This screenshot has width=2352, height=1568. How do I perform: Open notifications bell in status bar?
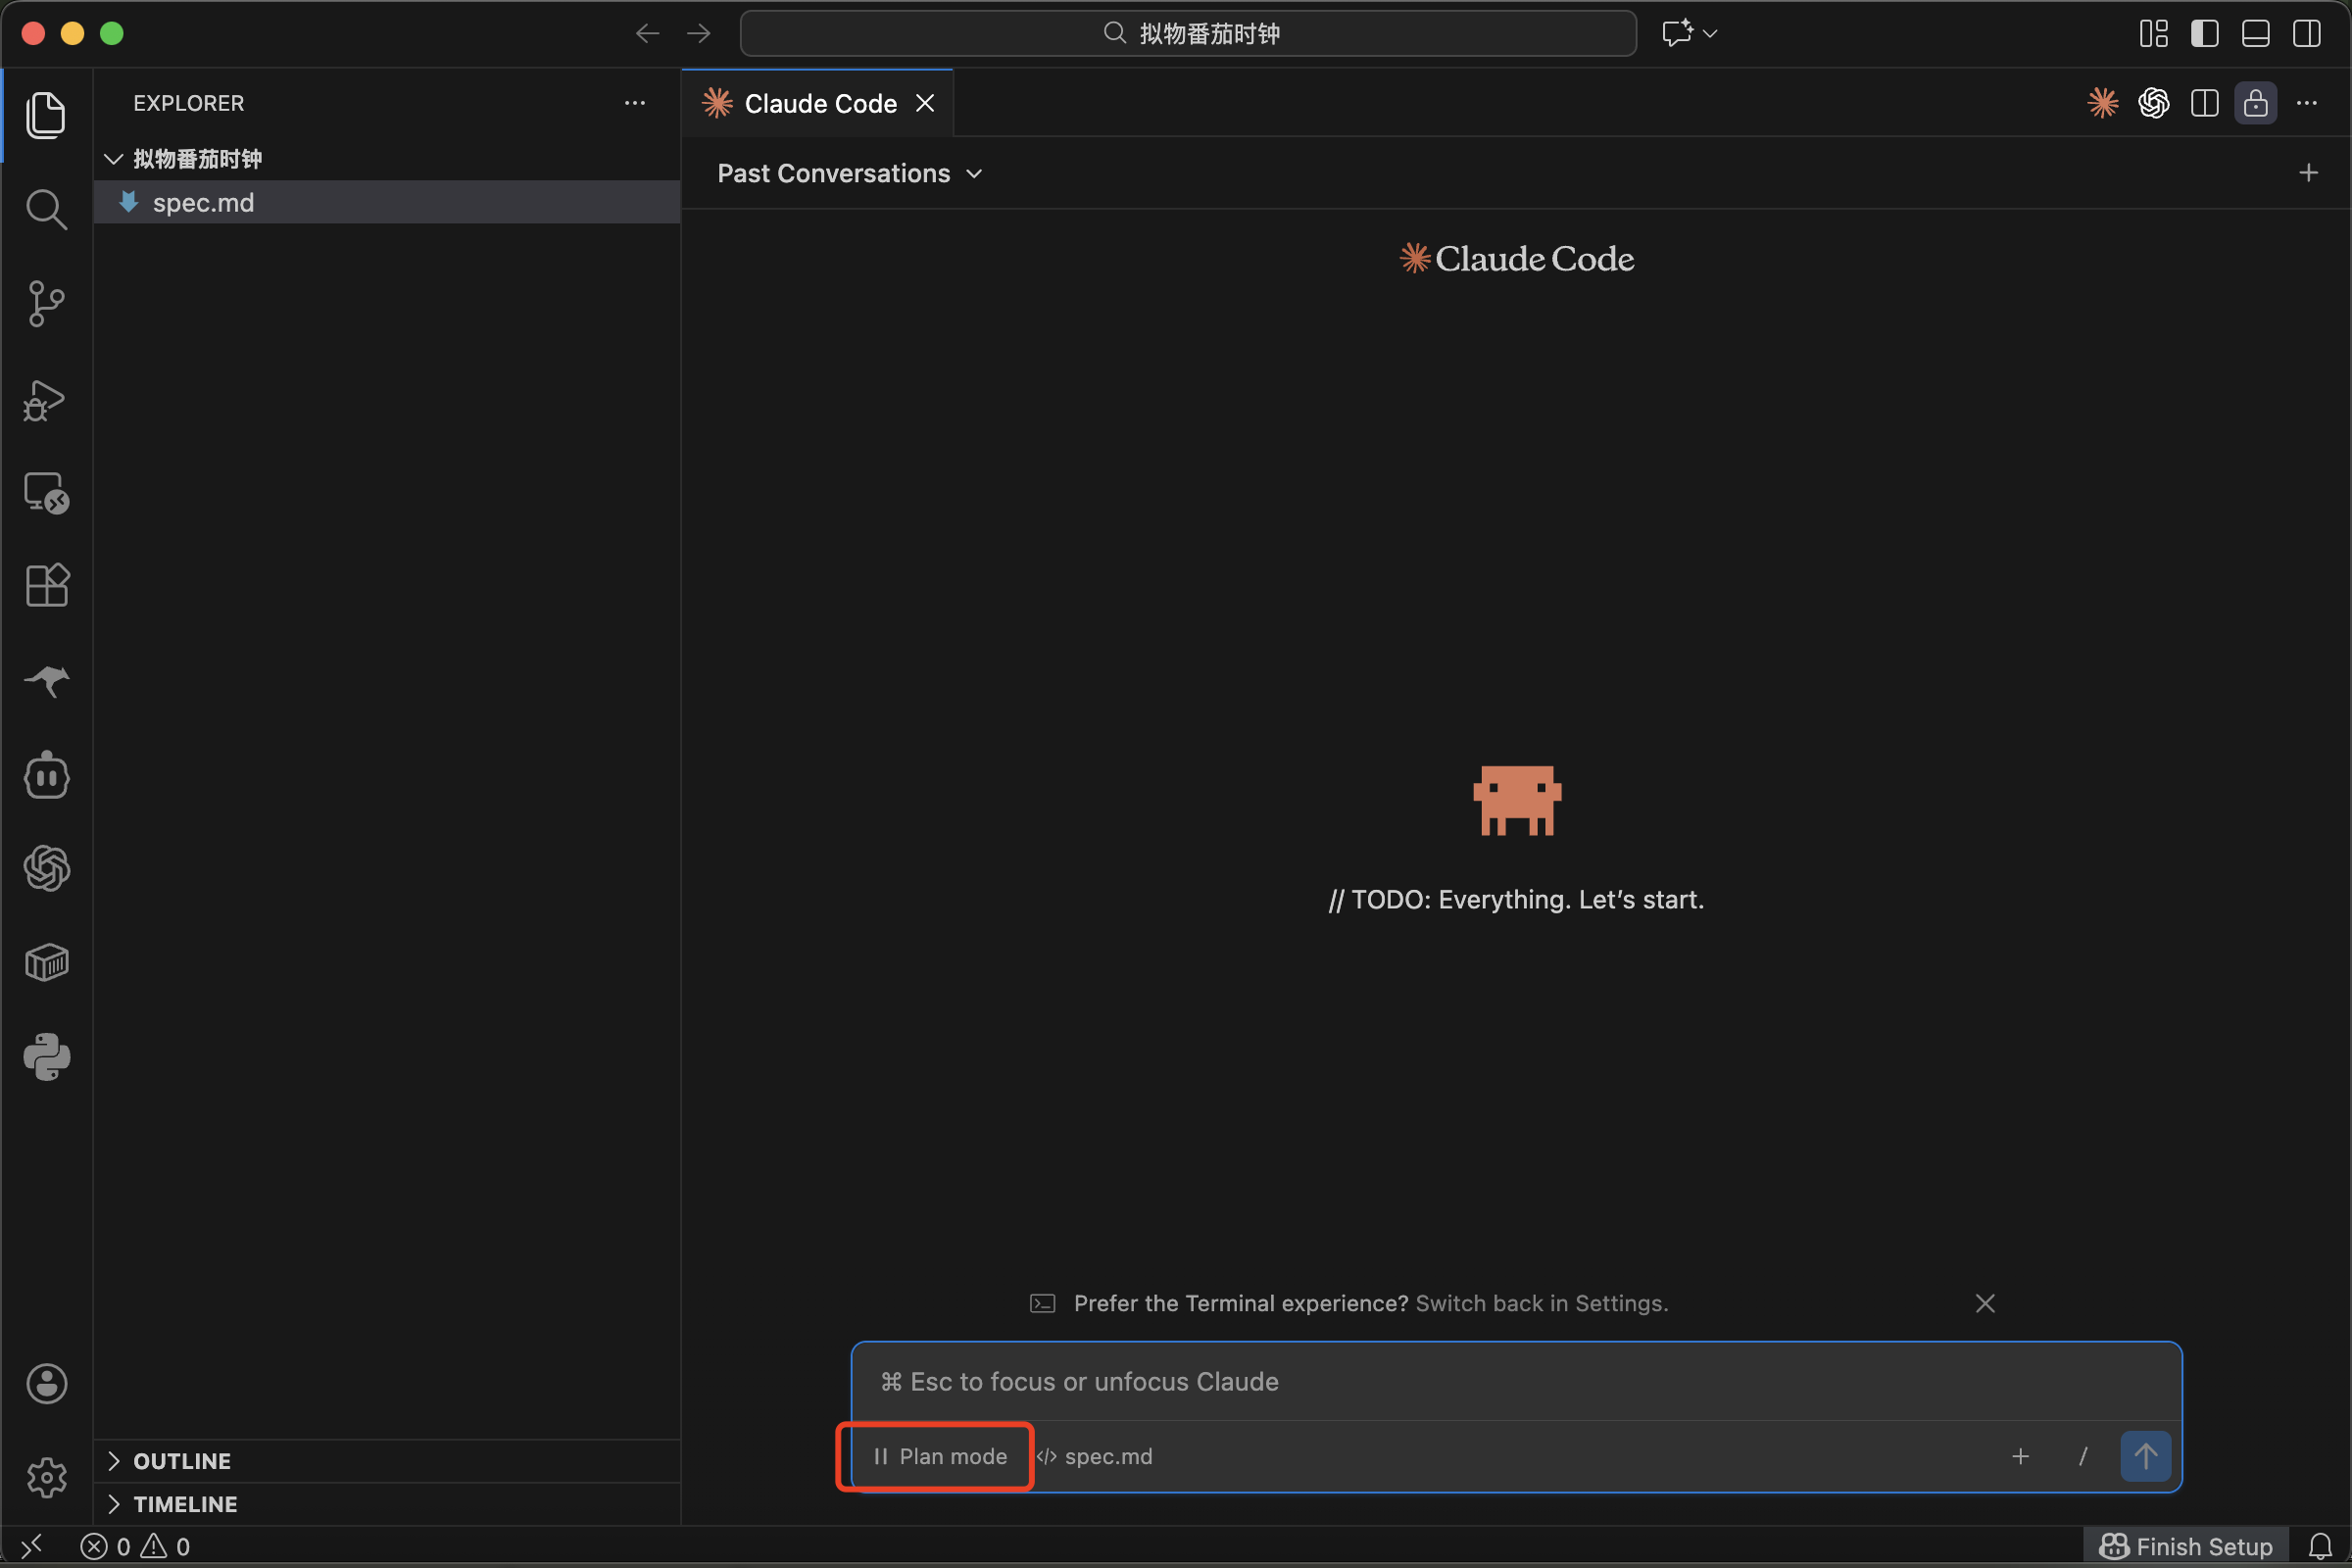[x=2320, y=1546]
